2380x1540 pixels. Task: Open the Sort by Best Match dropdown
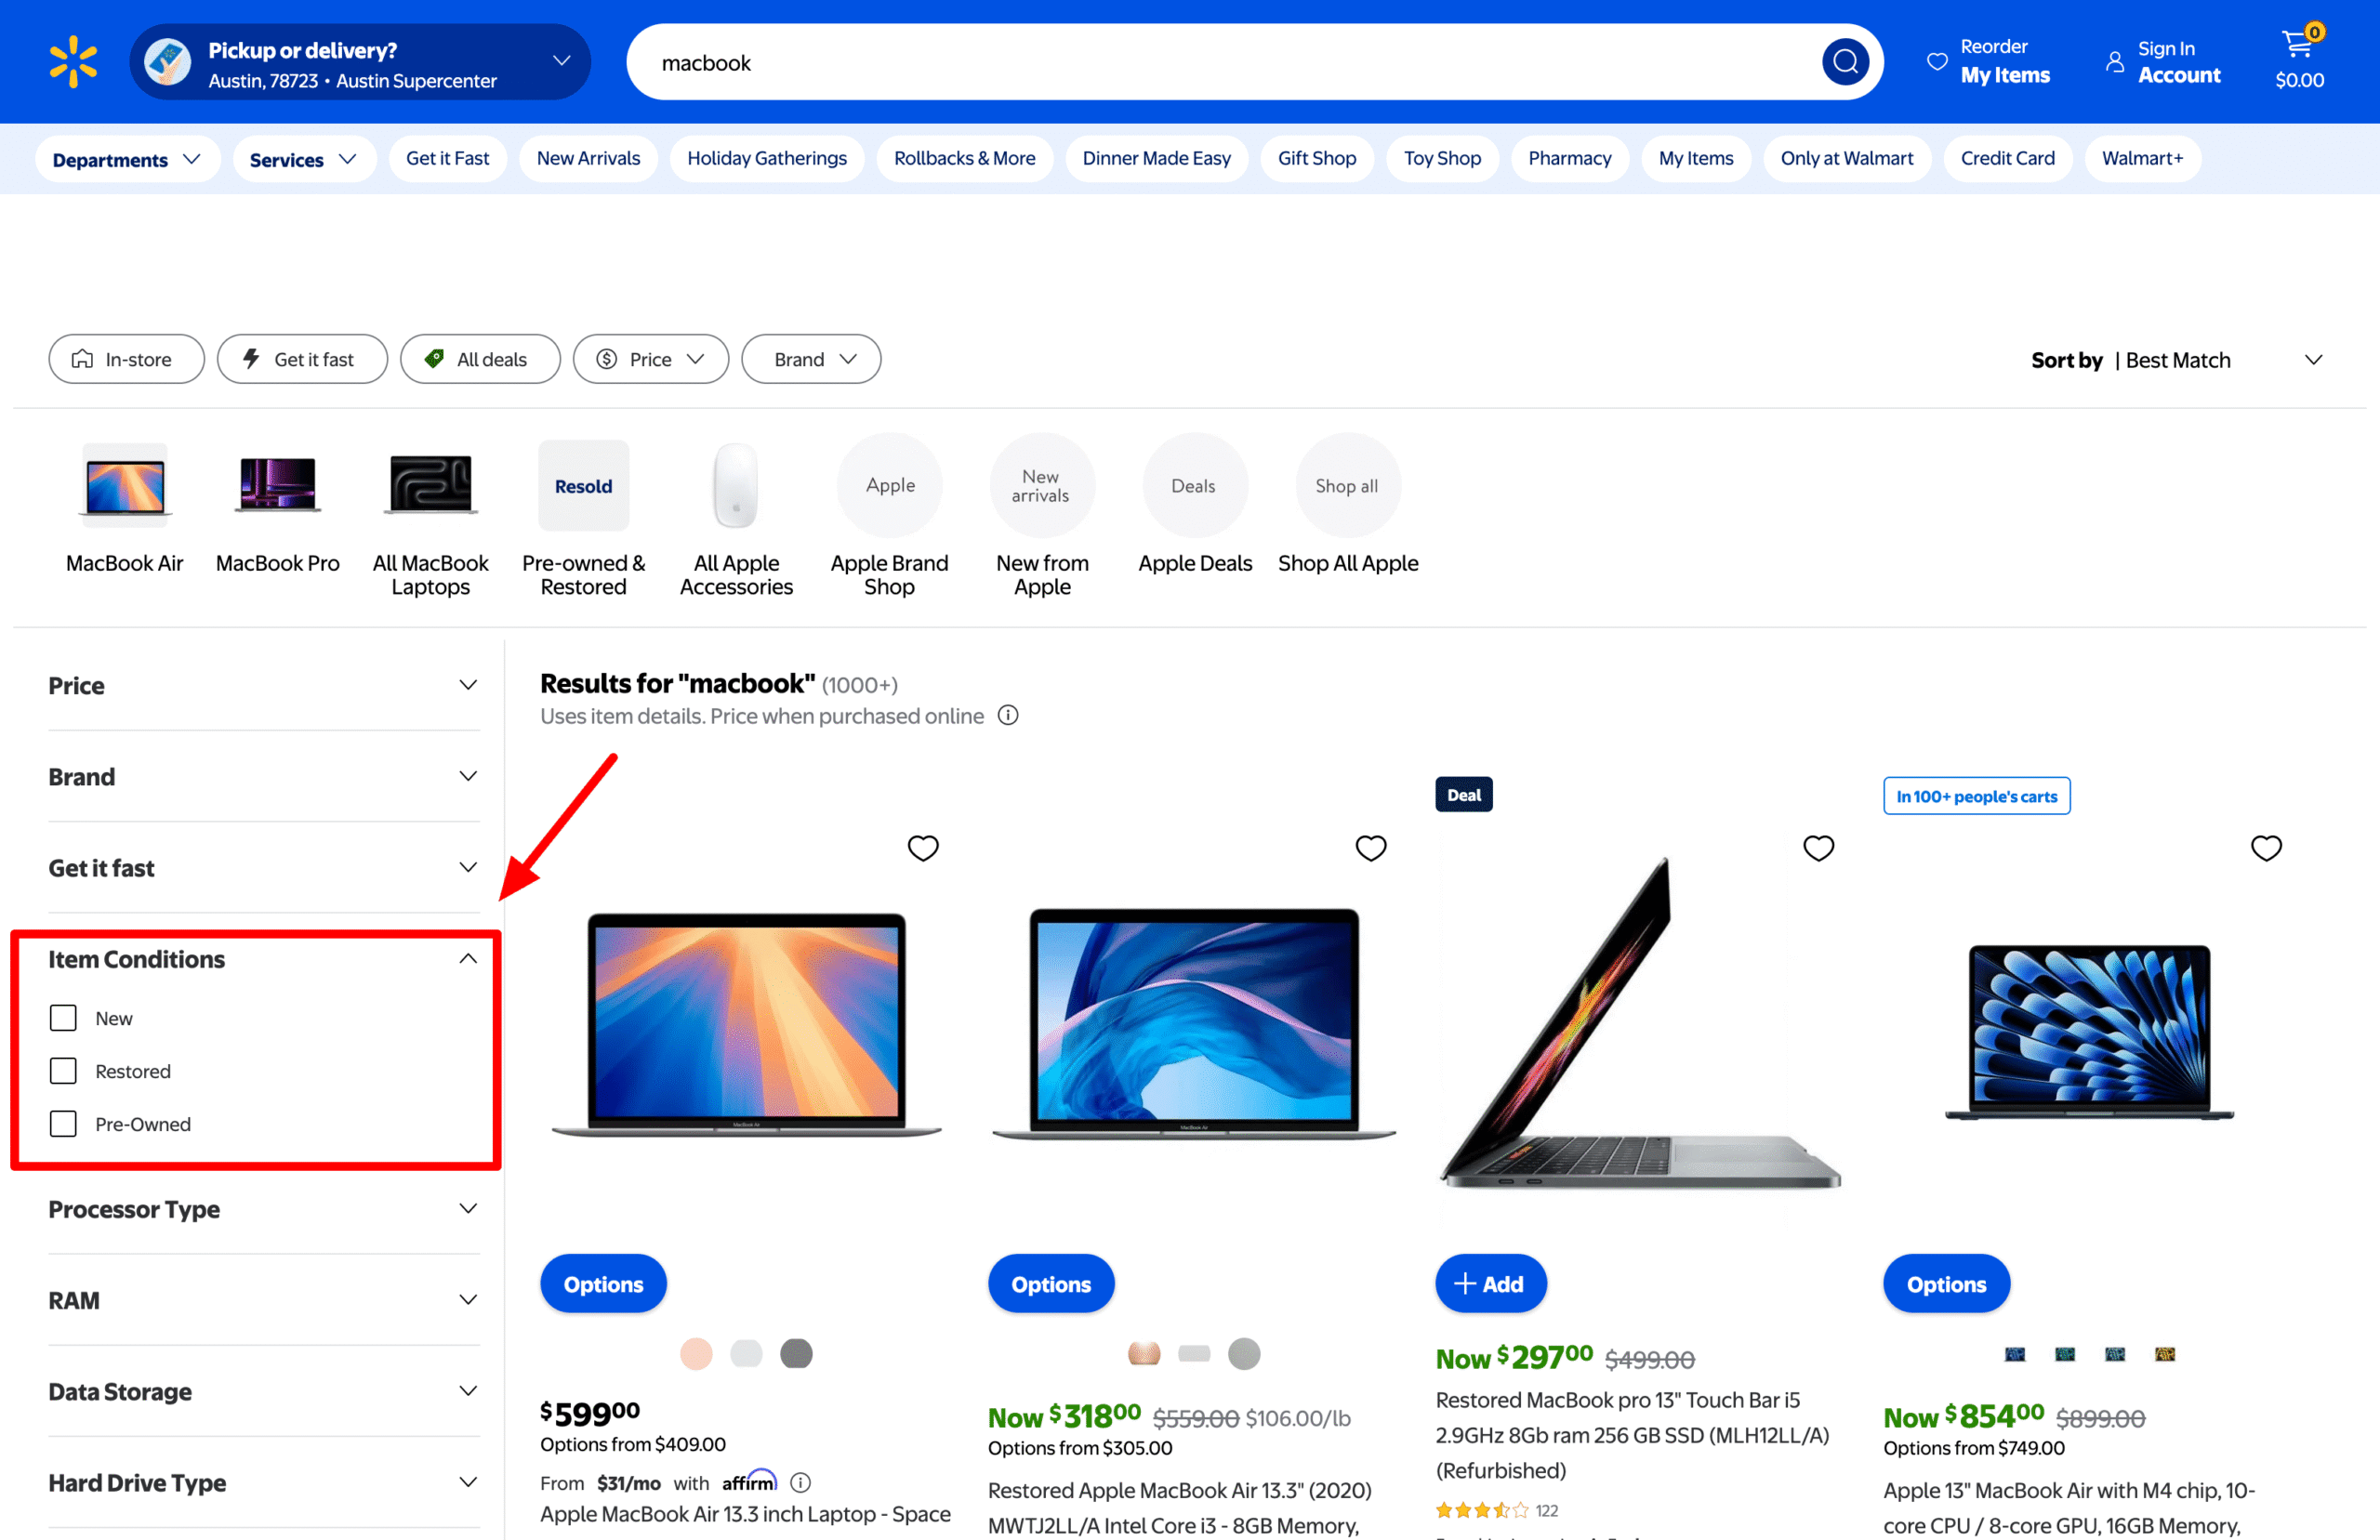(x=2176, y=360)
